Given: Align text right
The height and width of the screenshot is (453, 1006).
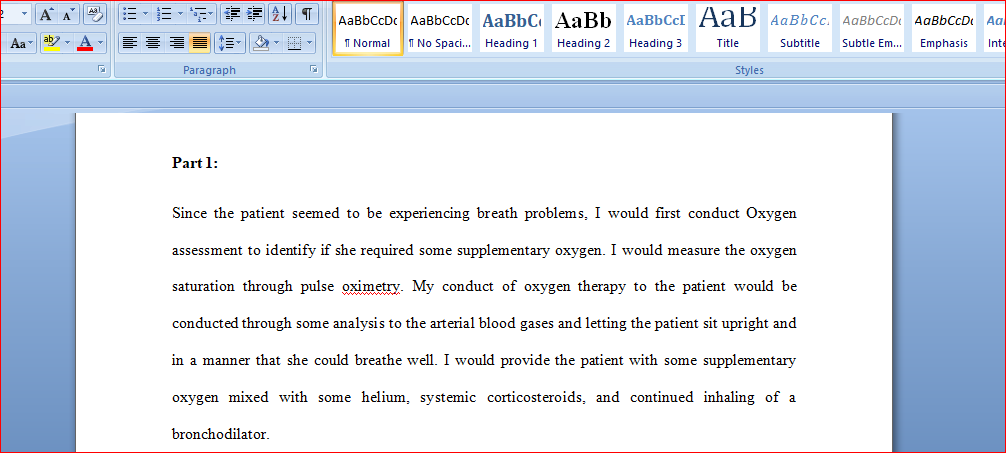Looking at the screenshot, I should [x=176, y=44].
